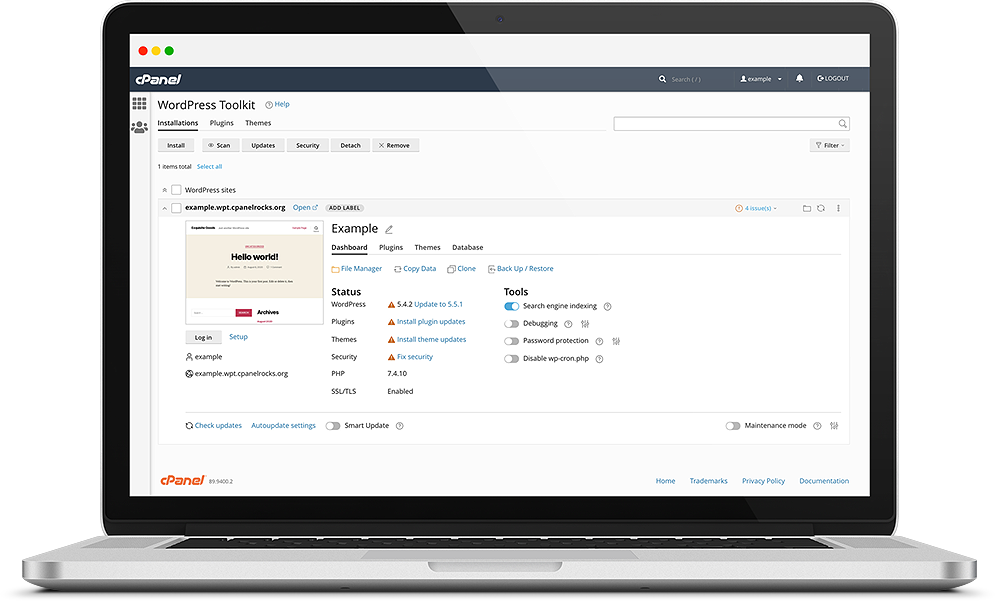The image size is (995, 601).
Task: Check the example.wpt.cpanelrocks.org checkbox
Action: [x=176, y=208]
